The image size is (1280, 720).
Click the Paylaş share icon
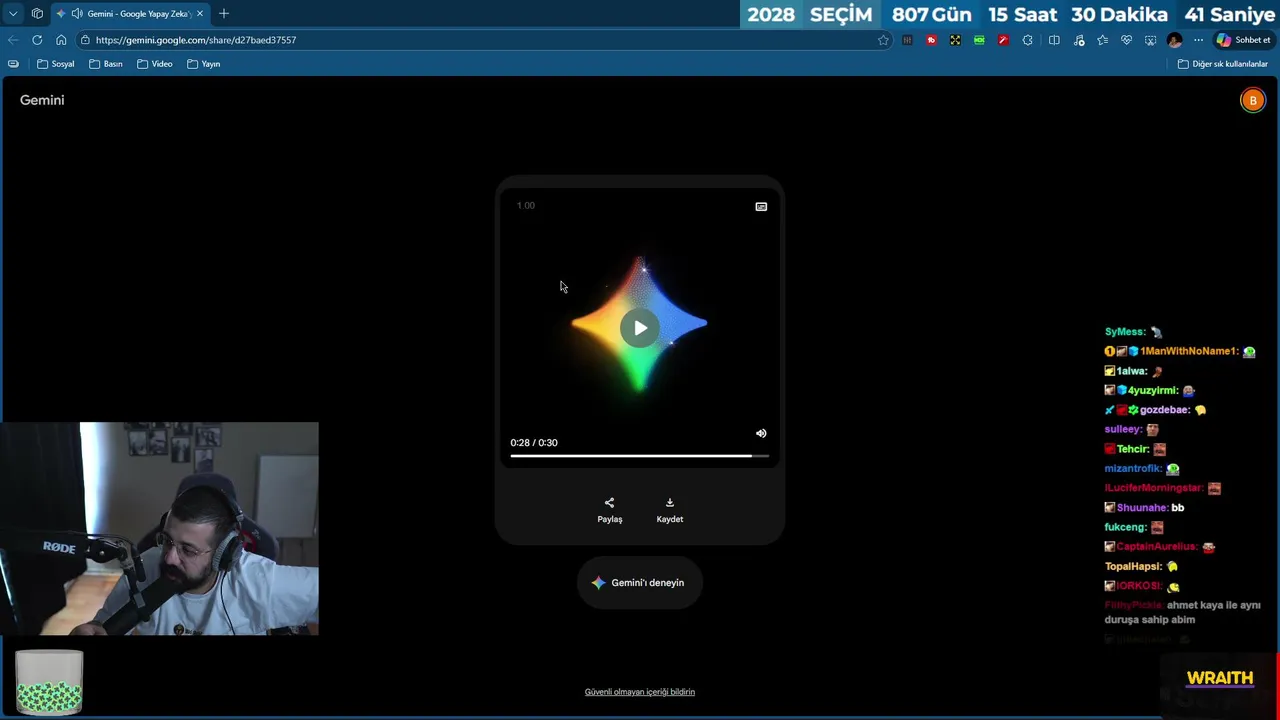(609, 503)
